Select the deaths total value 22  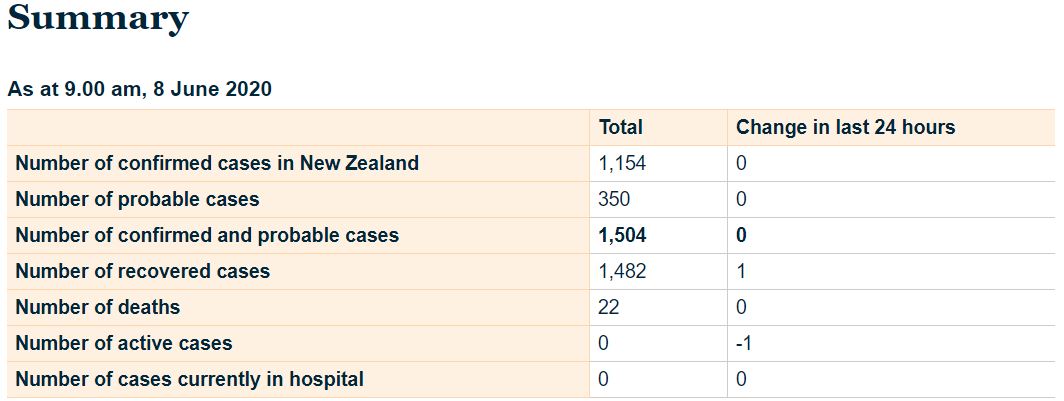point(609,307)
